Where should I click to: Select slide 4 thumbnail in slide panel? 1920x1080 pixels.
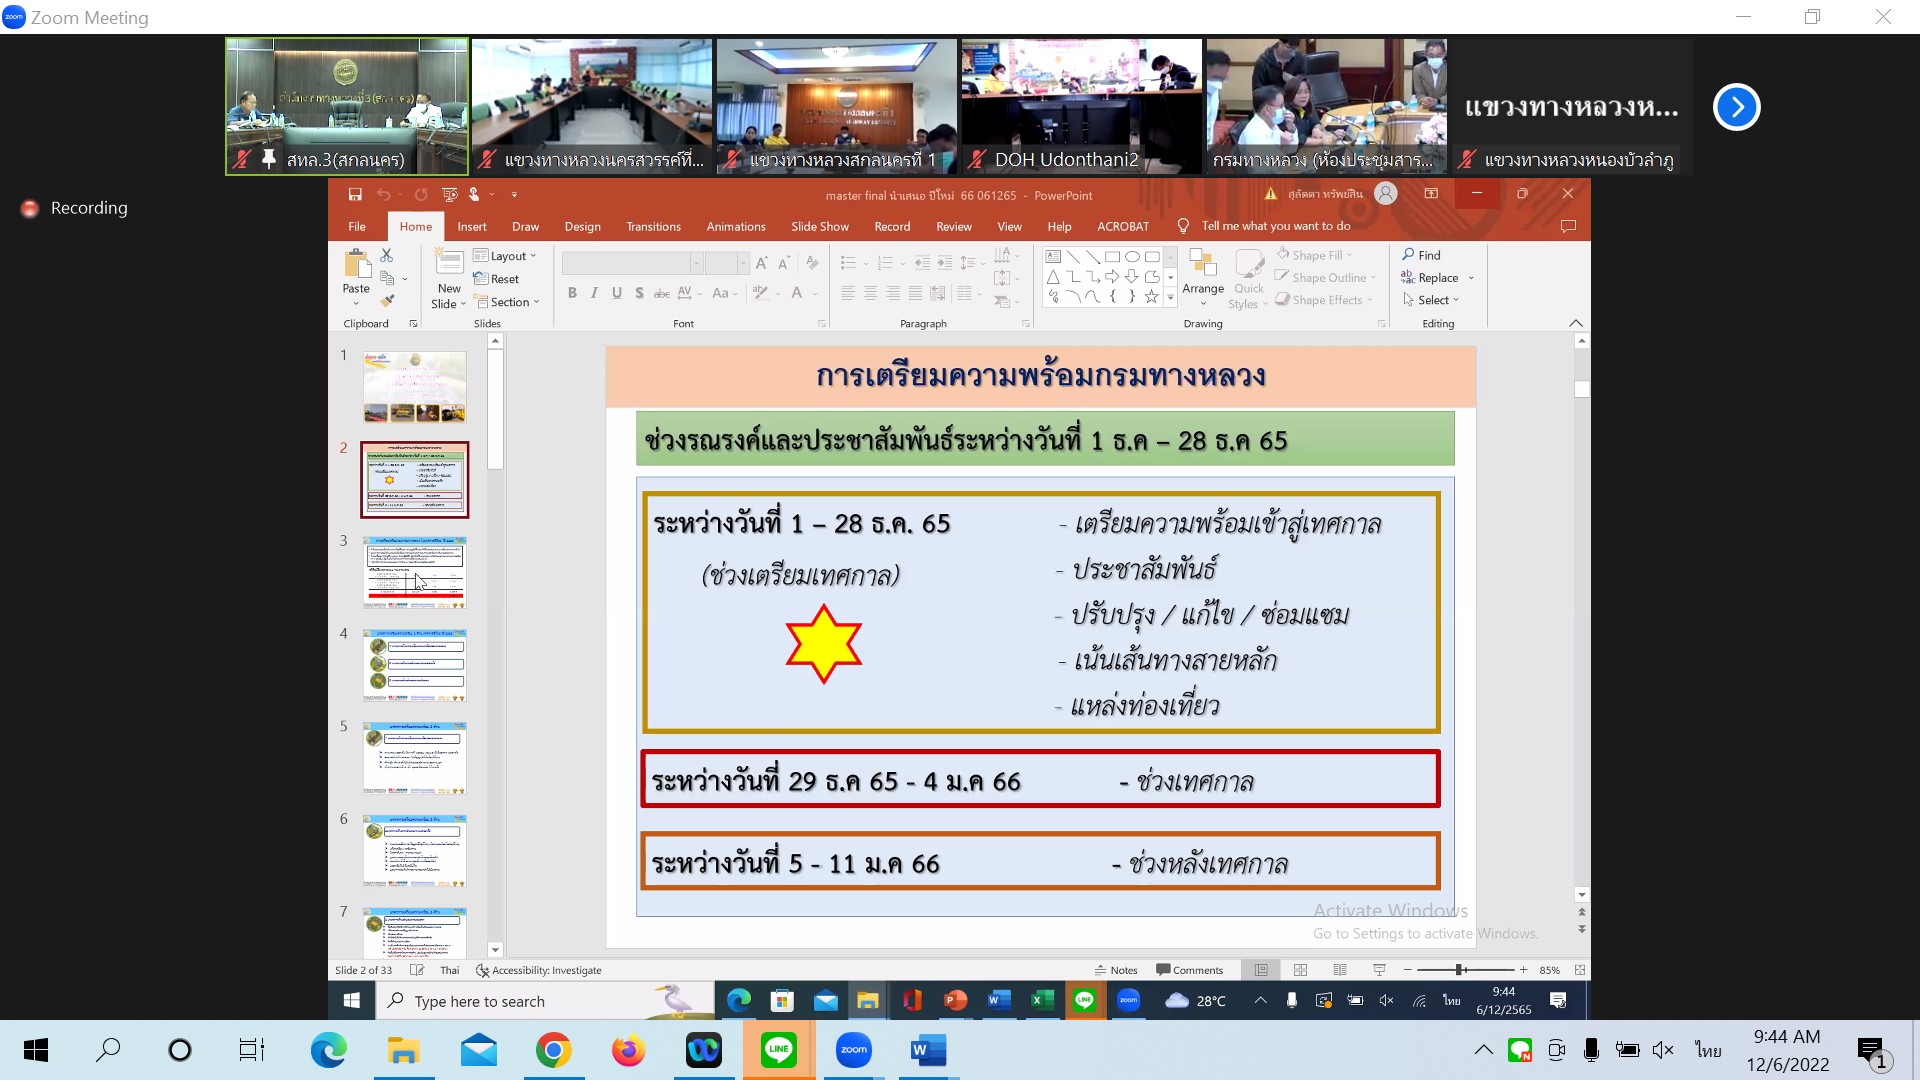click(414, 665)
